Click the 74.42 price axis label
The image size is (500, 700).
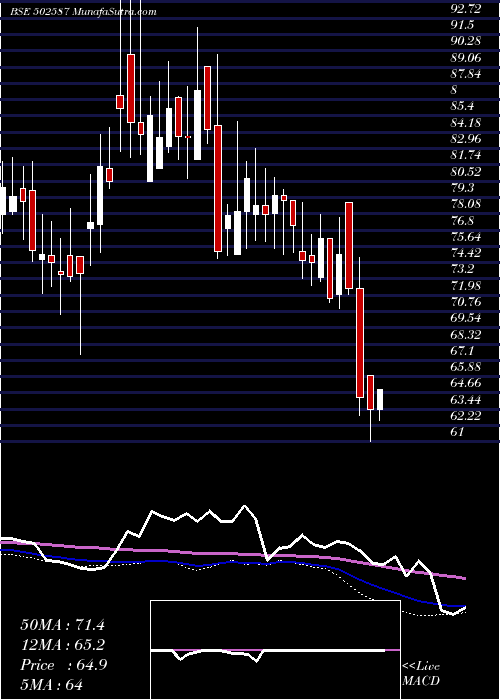[x=466, y=253]
